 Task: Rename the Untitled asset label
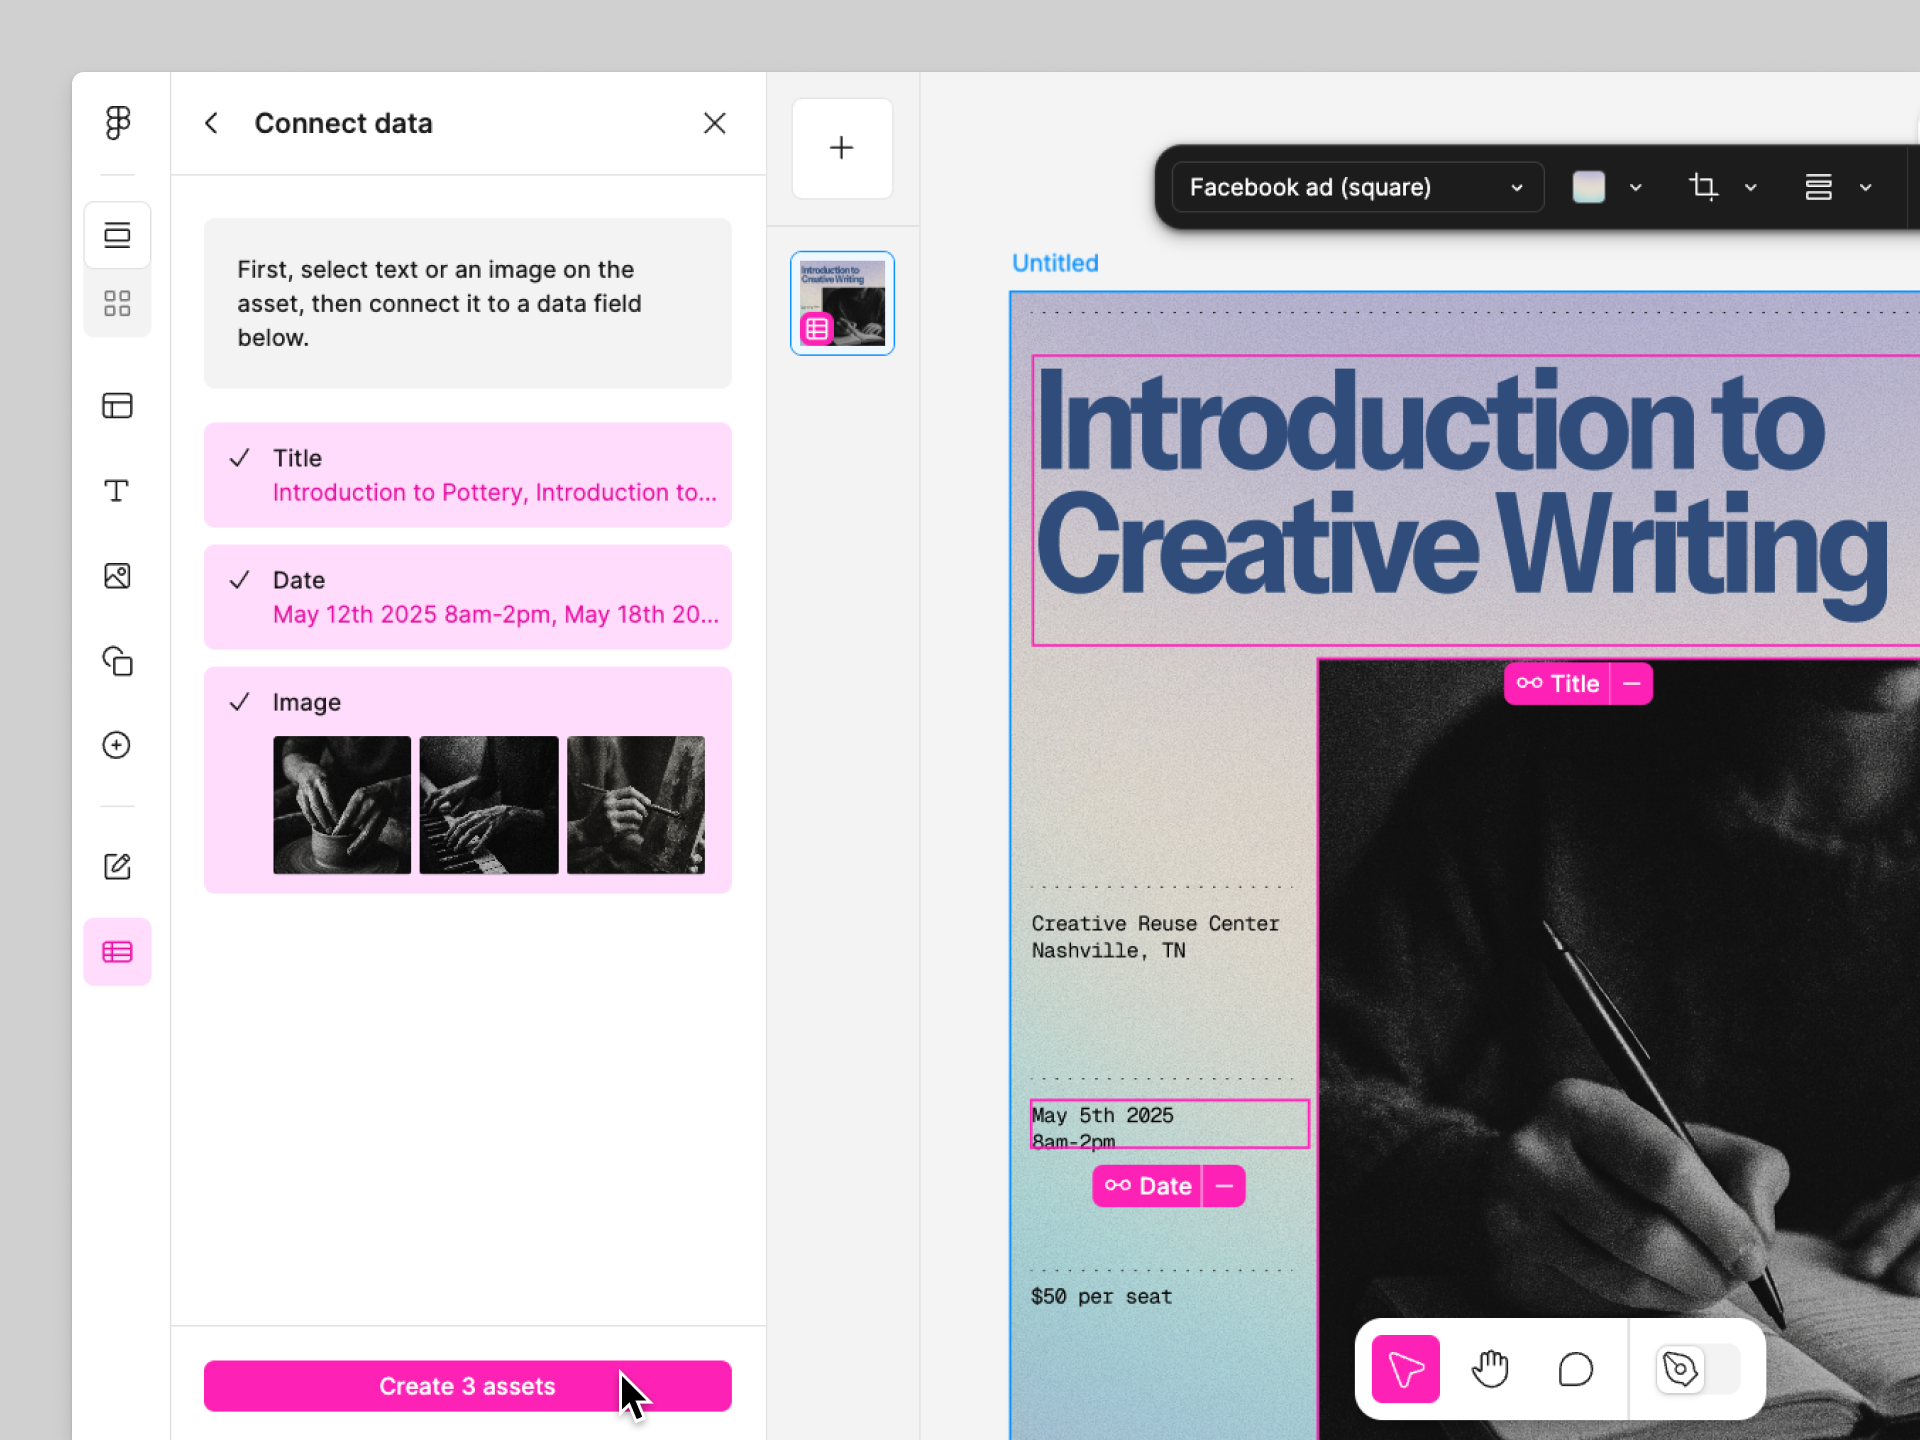pyautogui.click(x=1054, y=262)
